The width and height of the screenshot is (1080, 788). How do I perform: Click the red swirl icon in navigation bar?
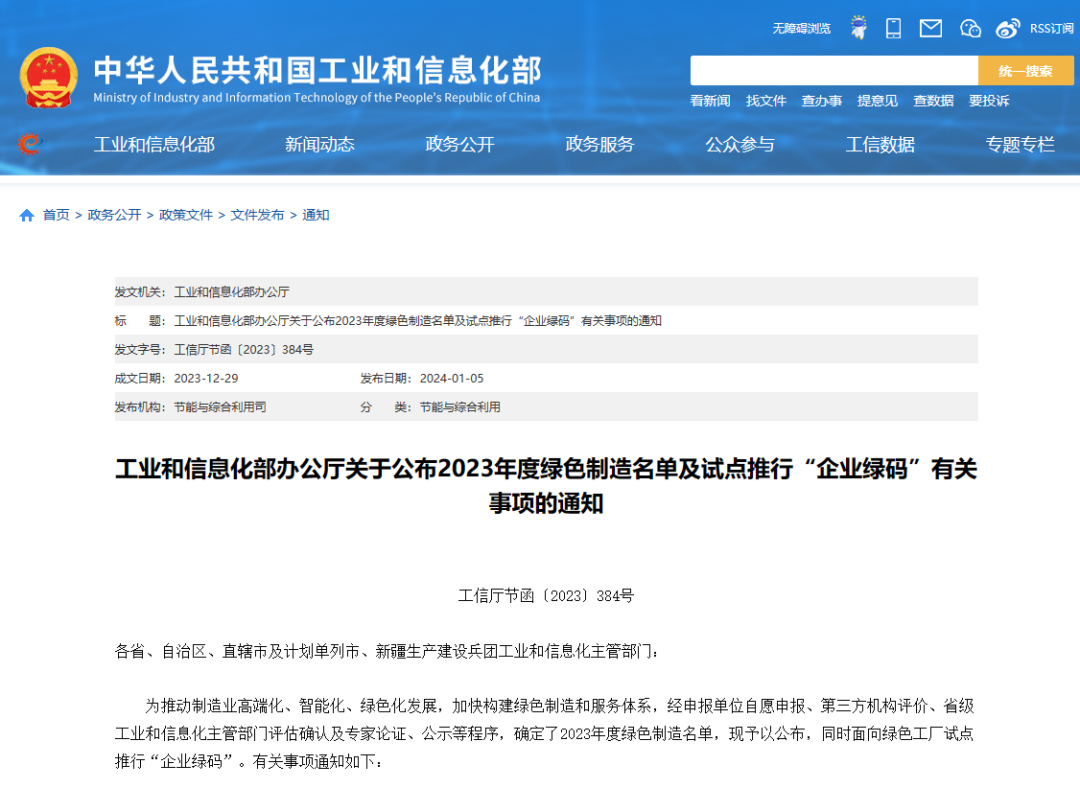[x=30, y=144]
